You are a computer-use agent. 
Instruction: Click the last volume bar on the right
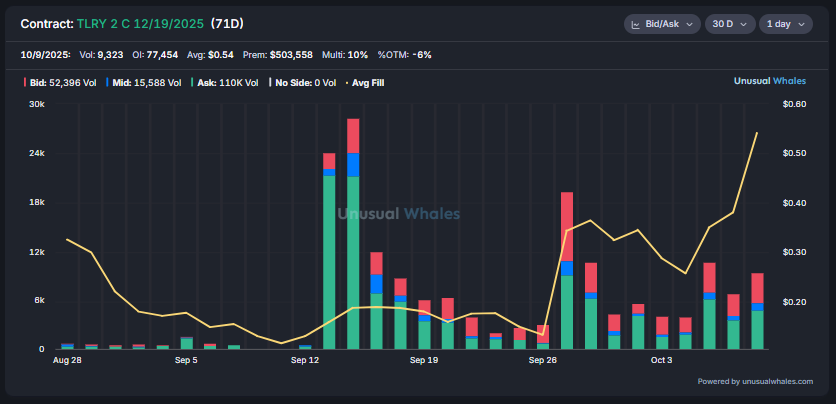click(x=757, y=312)
